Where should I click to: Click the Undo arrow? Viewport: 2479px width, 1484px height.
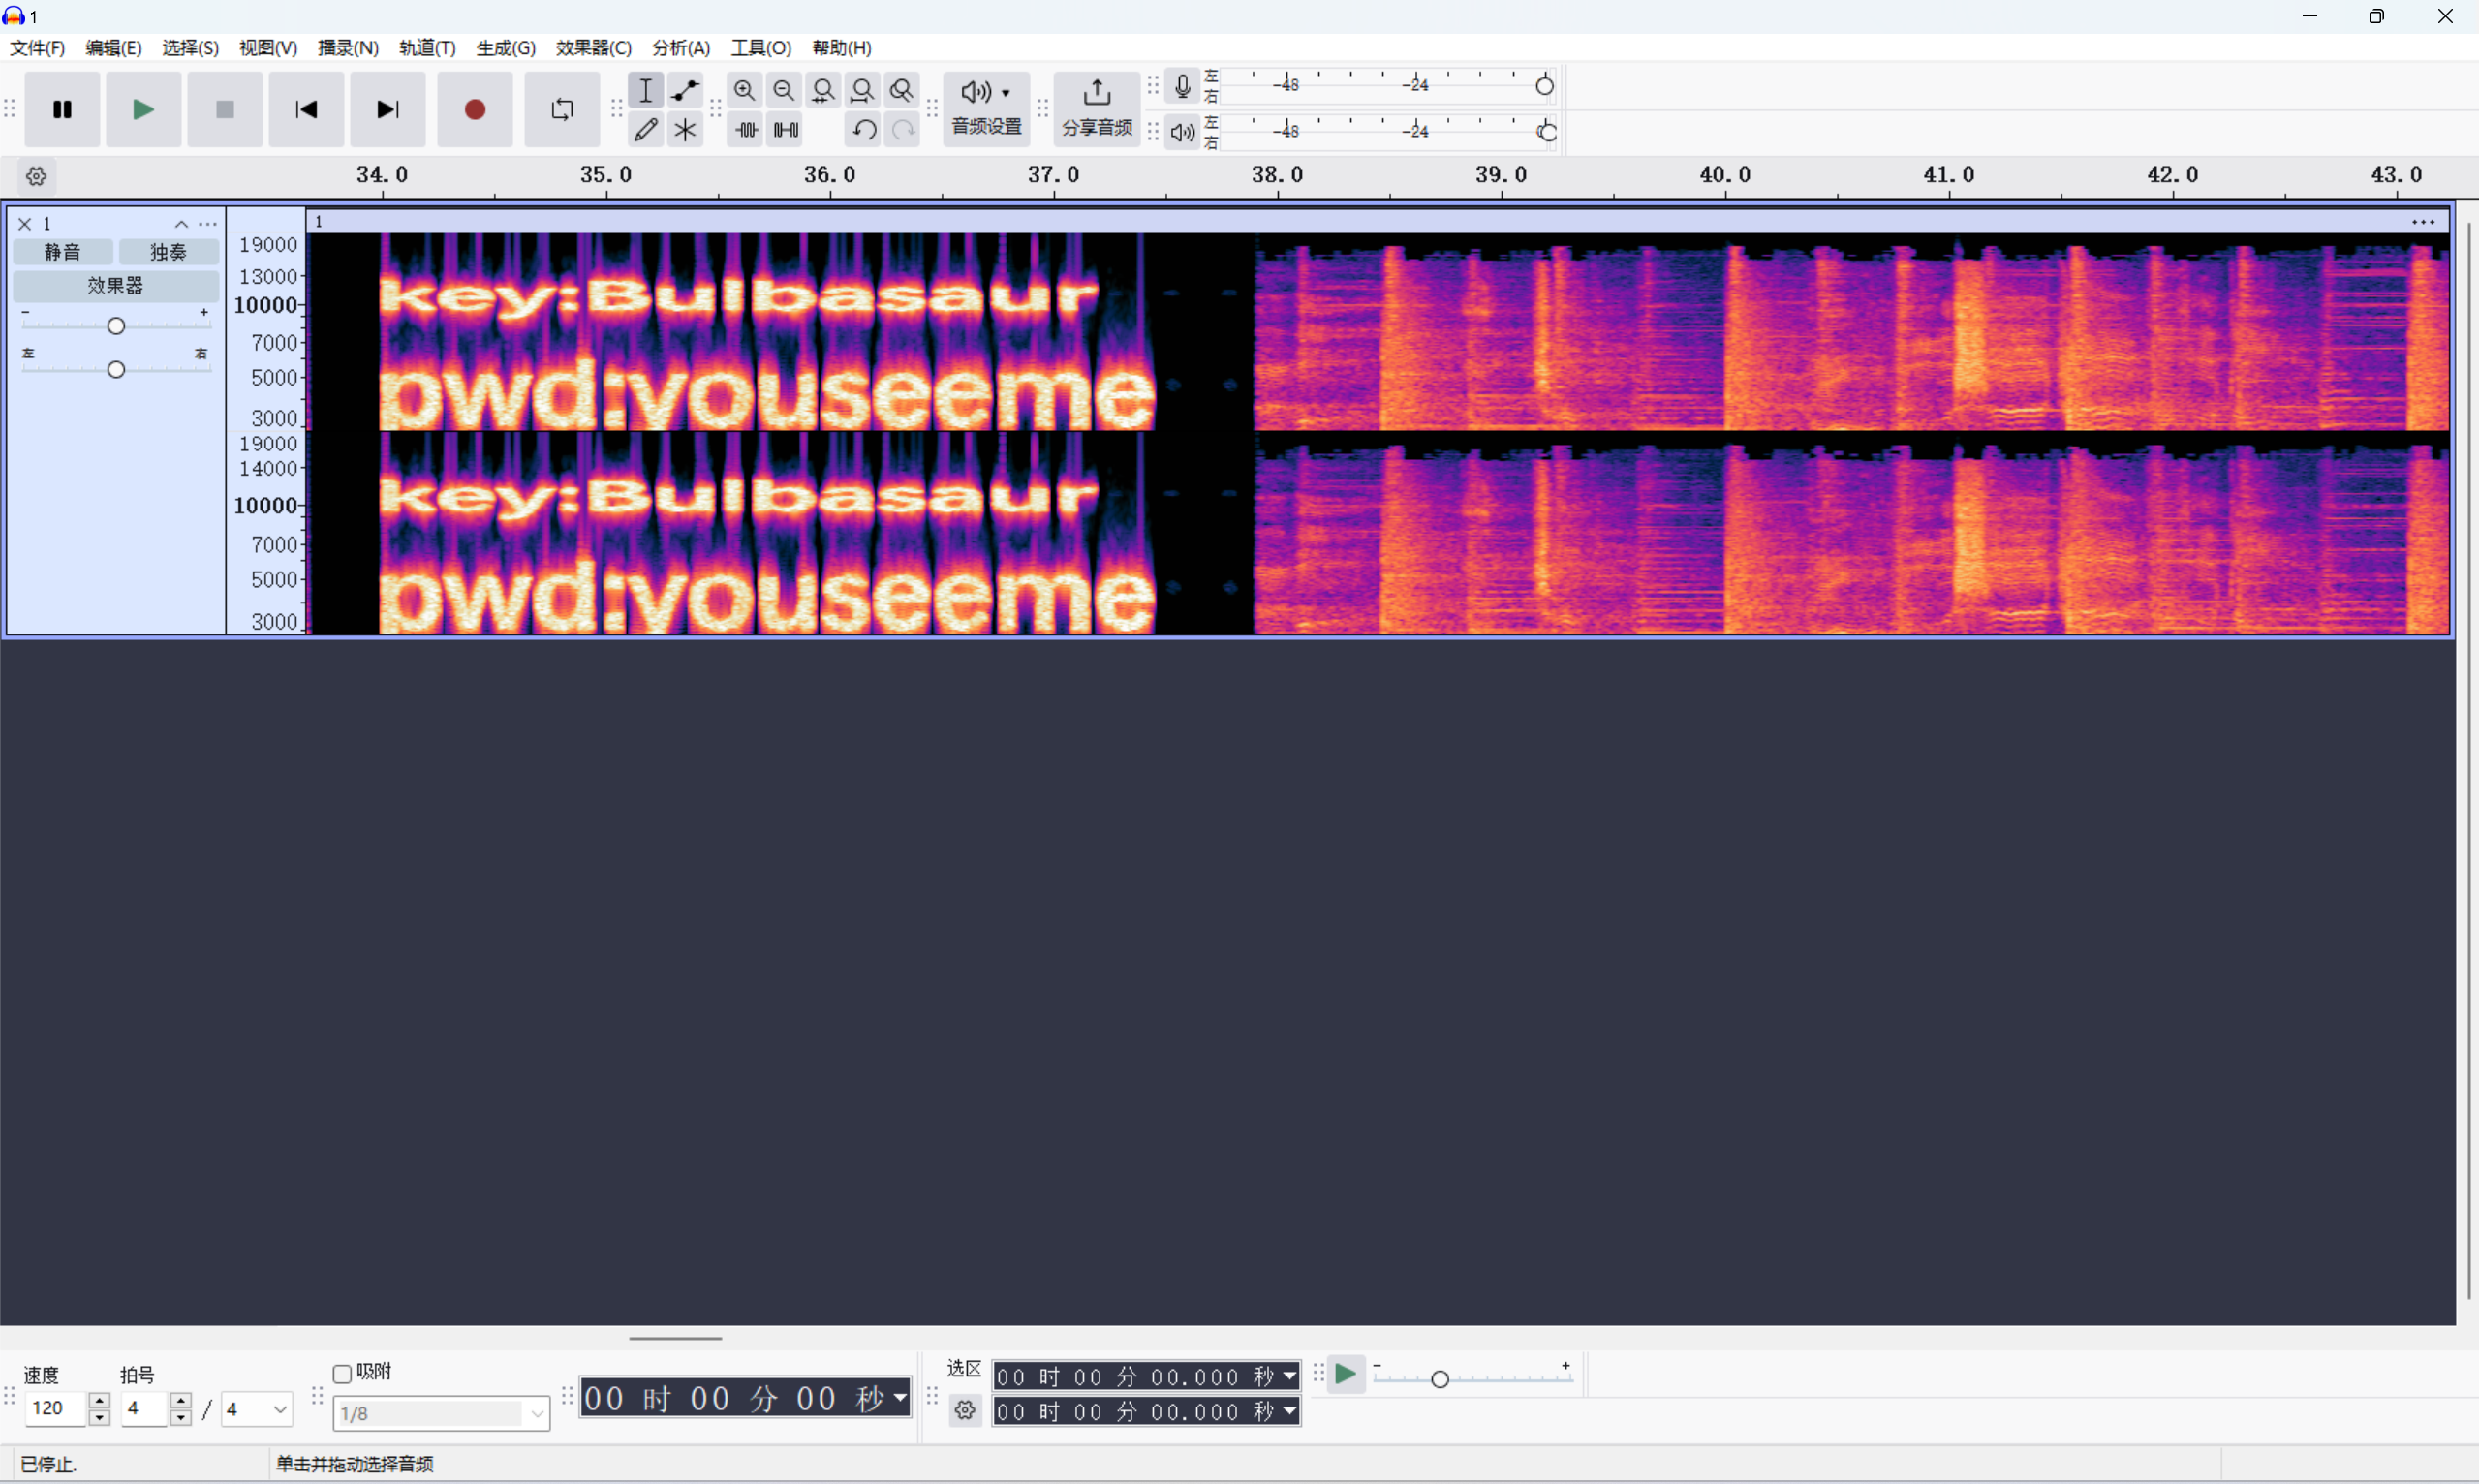(864, 129)
